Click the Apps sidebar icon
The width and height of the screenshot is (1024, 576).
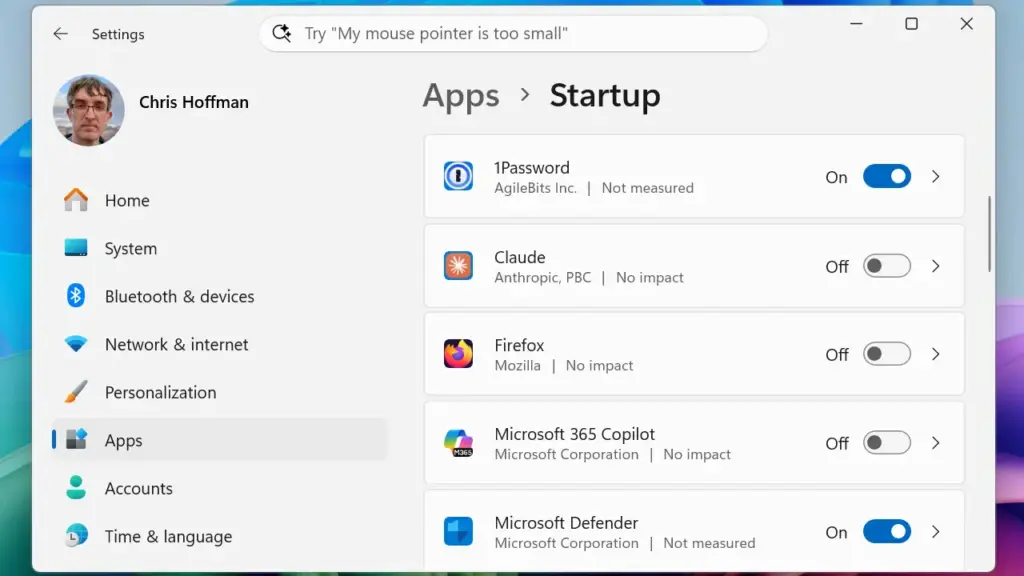click(76, 440)
